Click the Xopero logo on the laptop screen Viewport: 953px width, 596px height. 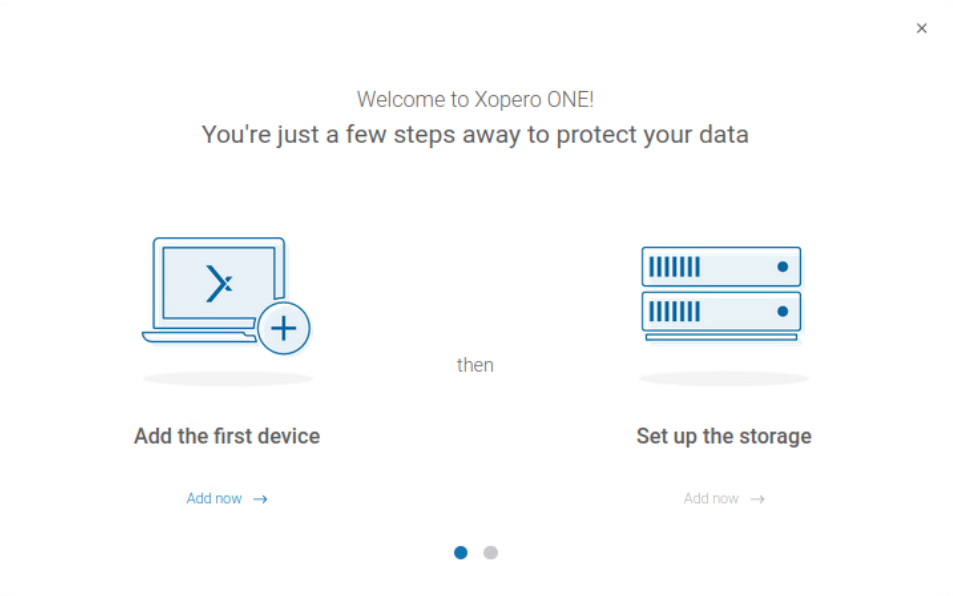click(x=219, y=283)
